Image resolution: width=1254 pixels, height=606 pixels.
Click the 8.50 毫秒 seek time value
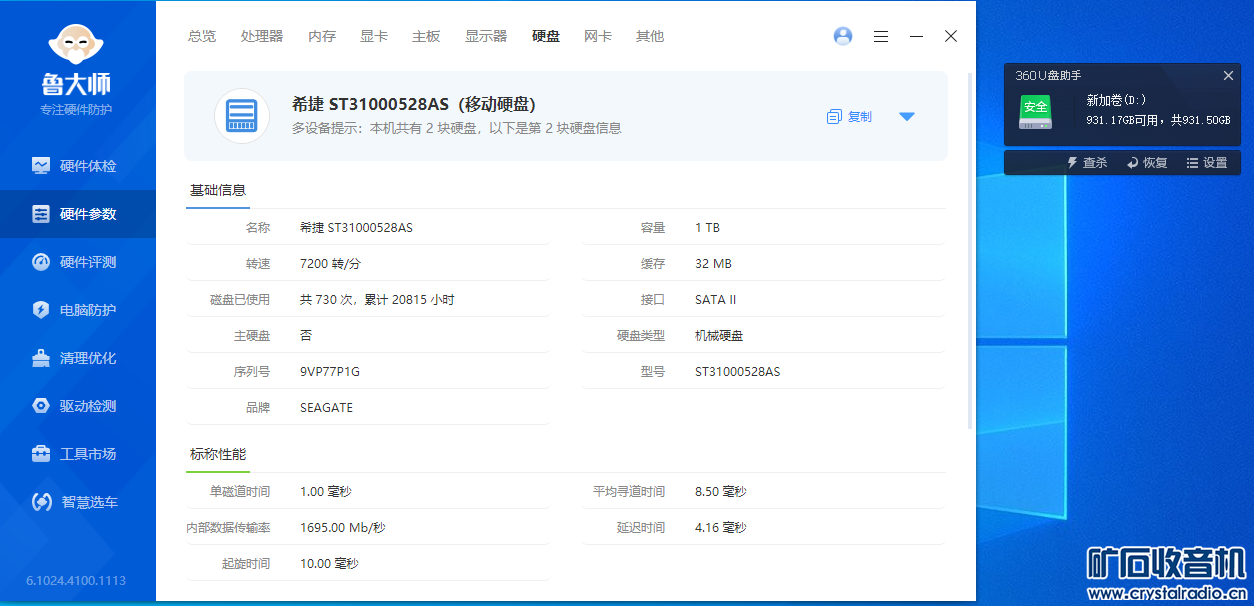[721, 492]
